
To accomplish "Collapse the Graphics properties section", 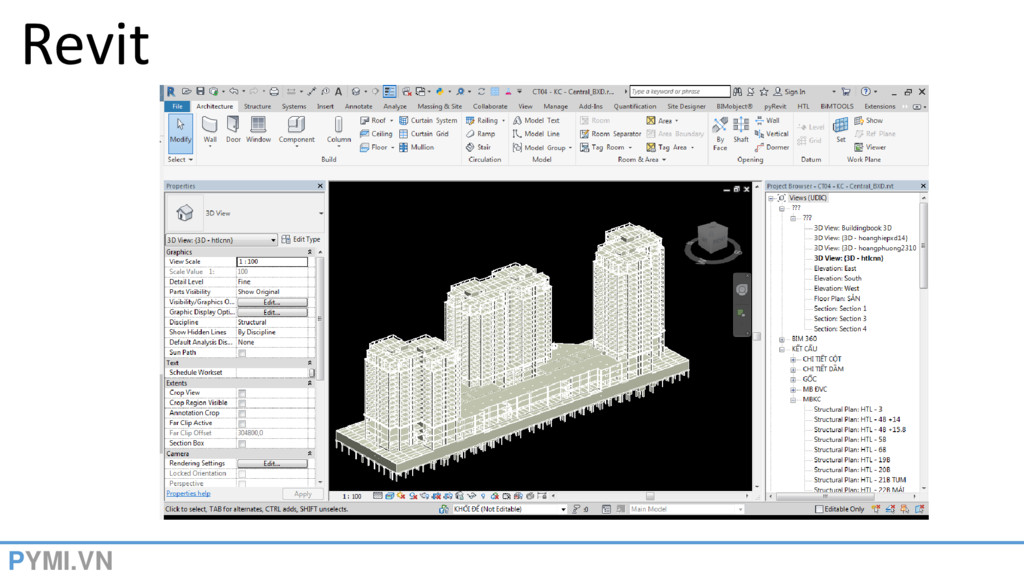I will (310, 252).
